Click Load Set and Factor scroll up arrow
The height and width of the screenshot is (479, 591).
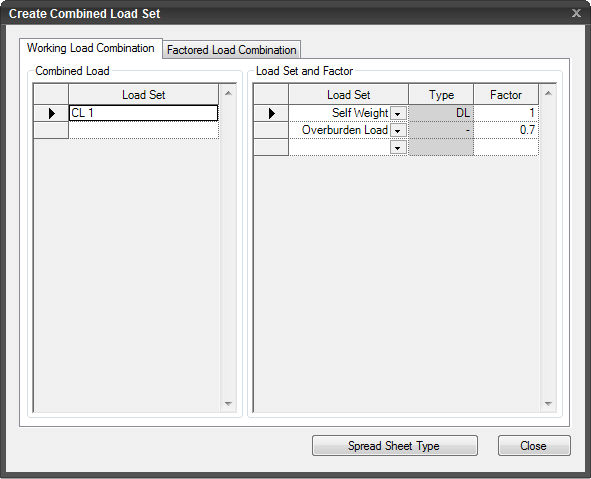(548, 93)
